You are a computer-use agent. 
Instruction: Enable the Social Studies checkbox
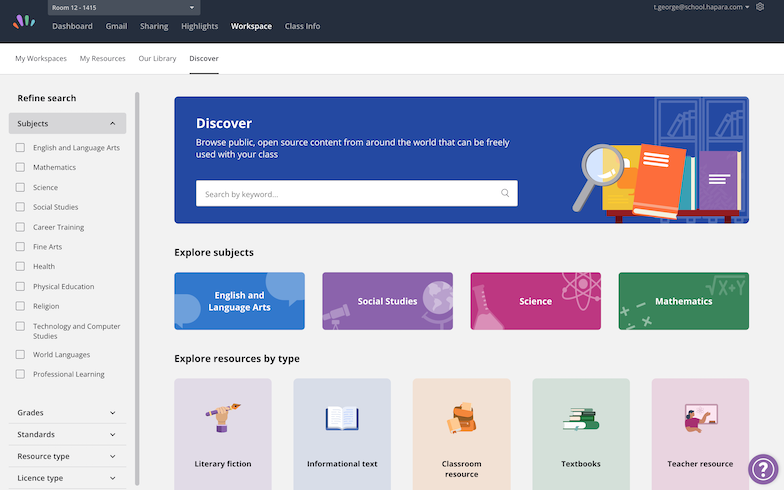20,206
